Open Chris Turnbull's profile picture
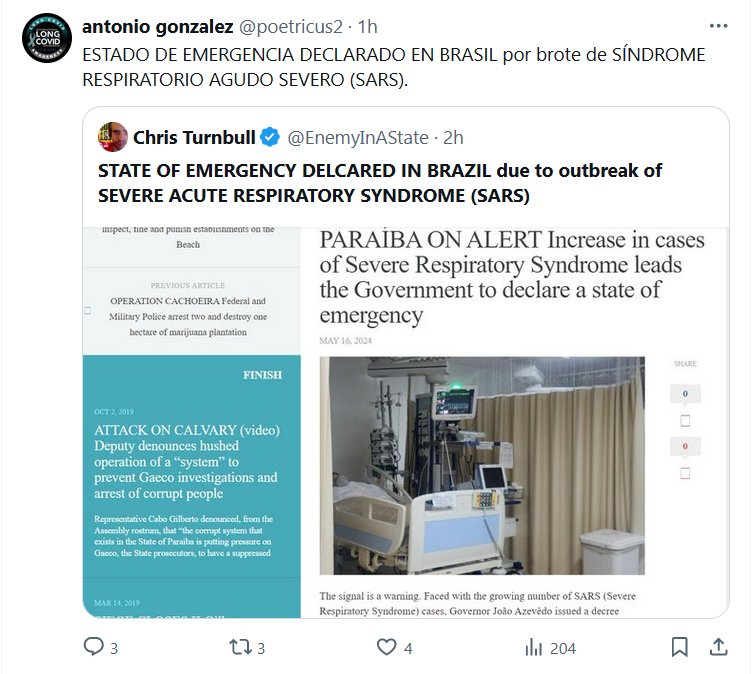 (113, 137)
